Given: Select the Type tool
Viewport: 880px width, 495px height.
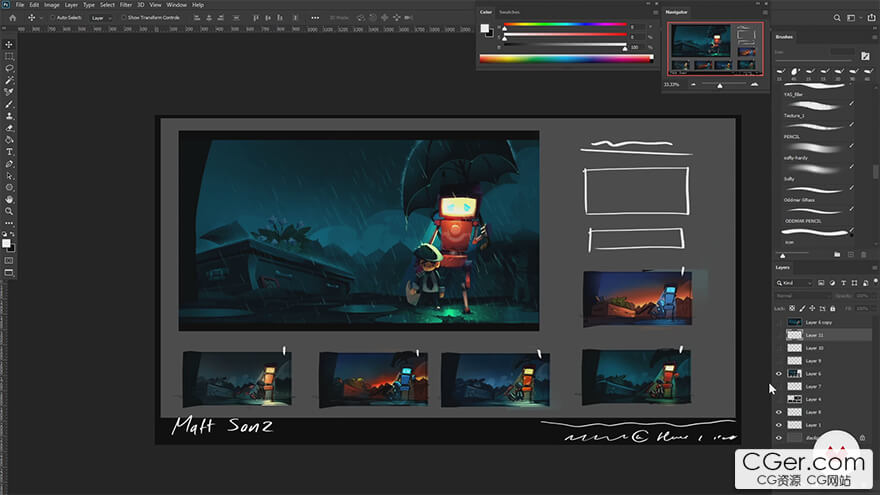Looking at the screenshot, I should 9,152.
